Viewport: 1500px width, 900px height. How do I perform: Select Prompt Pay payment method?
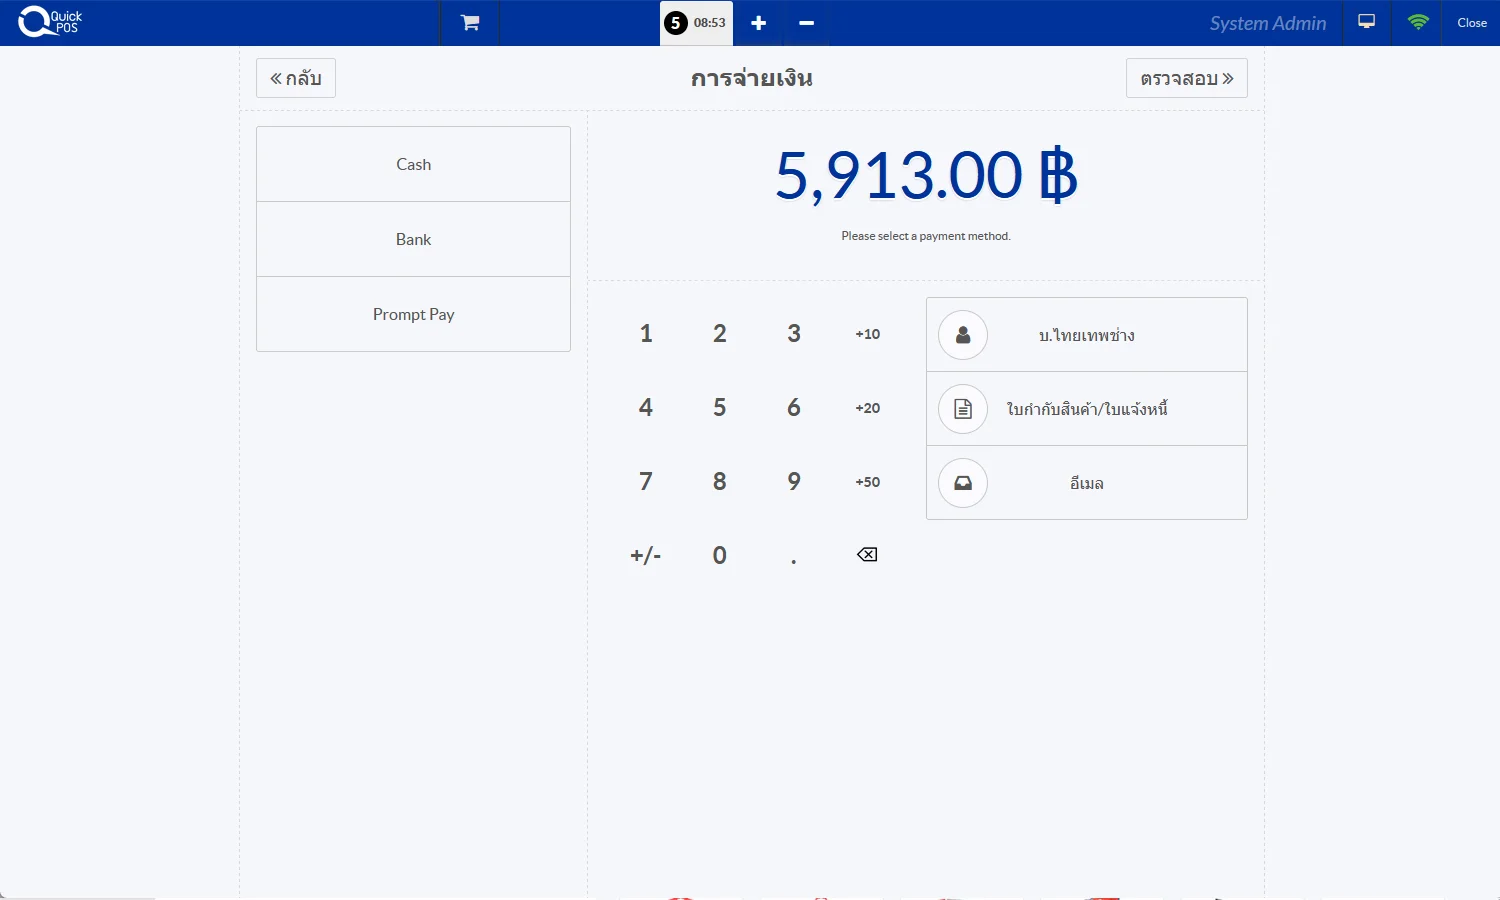click(413, 314)
